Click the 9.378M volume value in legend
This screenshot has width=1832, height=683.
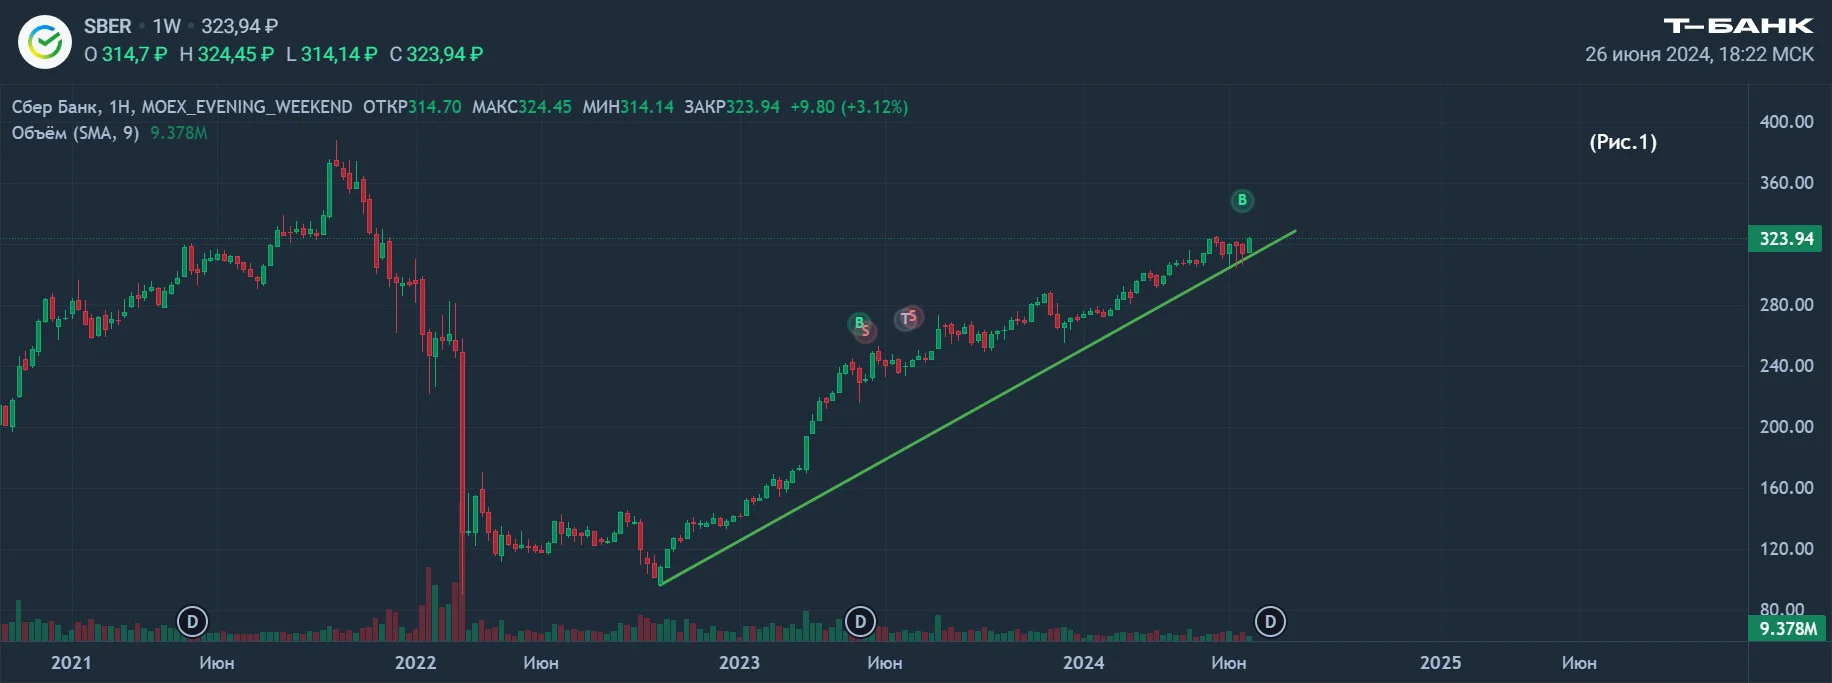[179, 133]
